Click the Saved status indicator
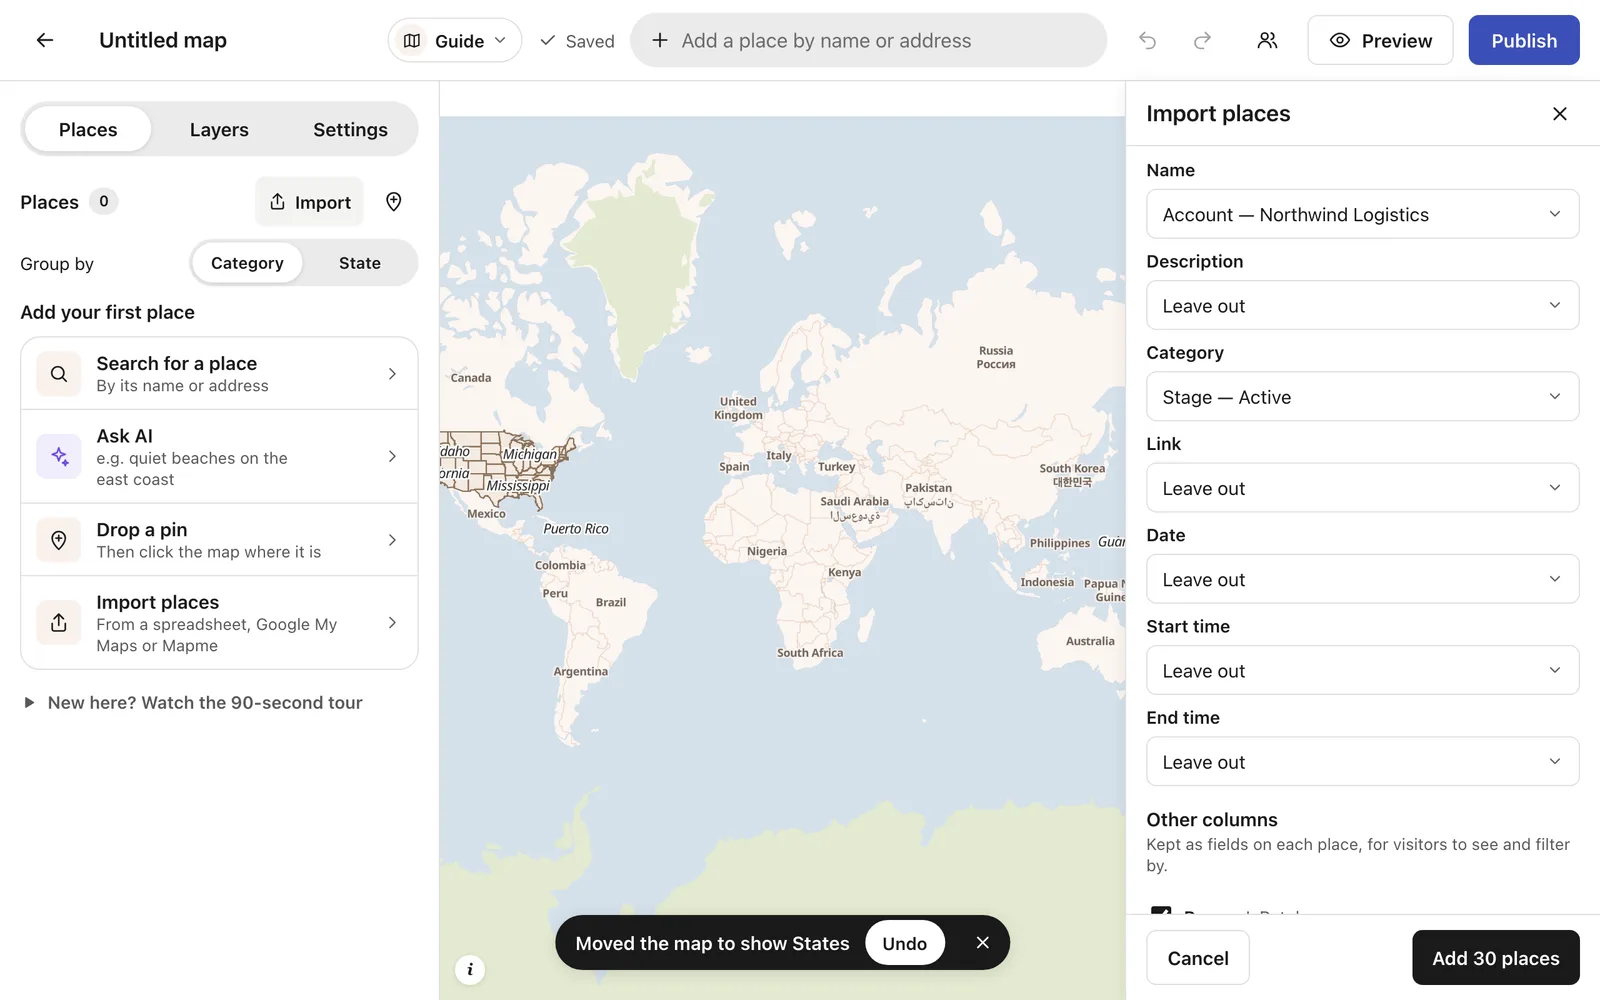This screenshot has height=1000, width=1600. (577, 41)
